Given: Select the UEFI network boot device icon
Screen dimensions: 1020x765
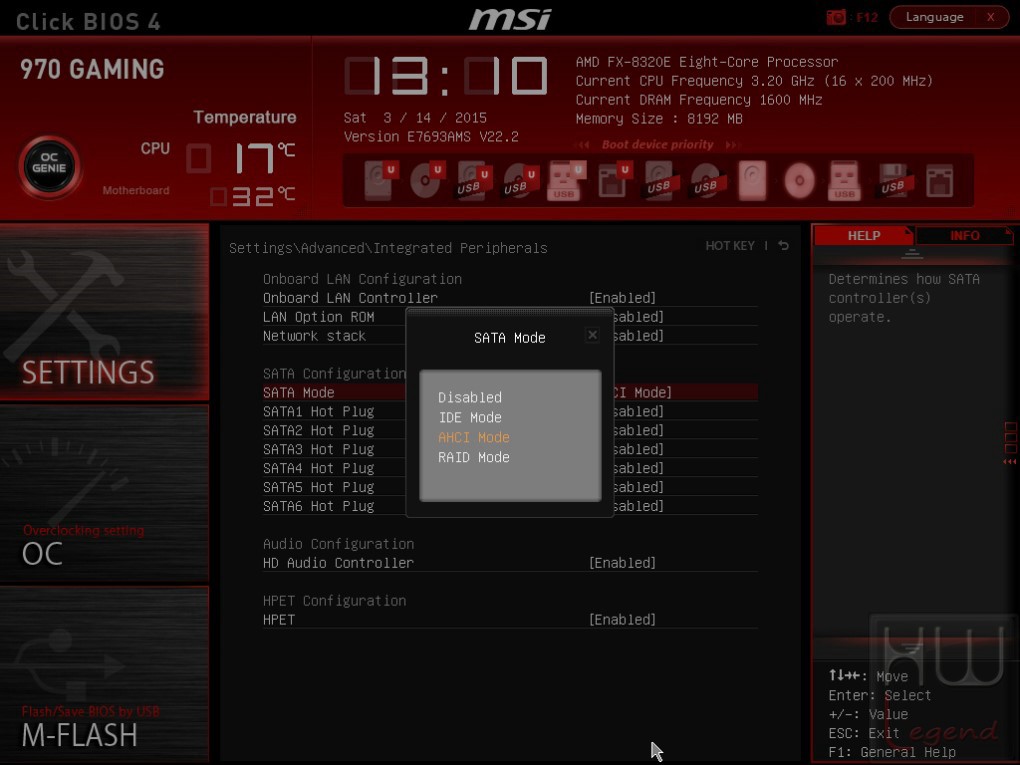Looking at the screenshot, I should click(614, 180).
